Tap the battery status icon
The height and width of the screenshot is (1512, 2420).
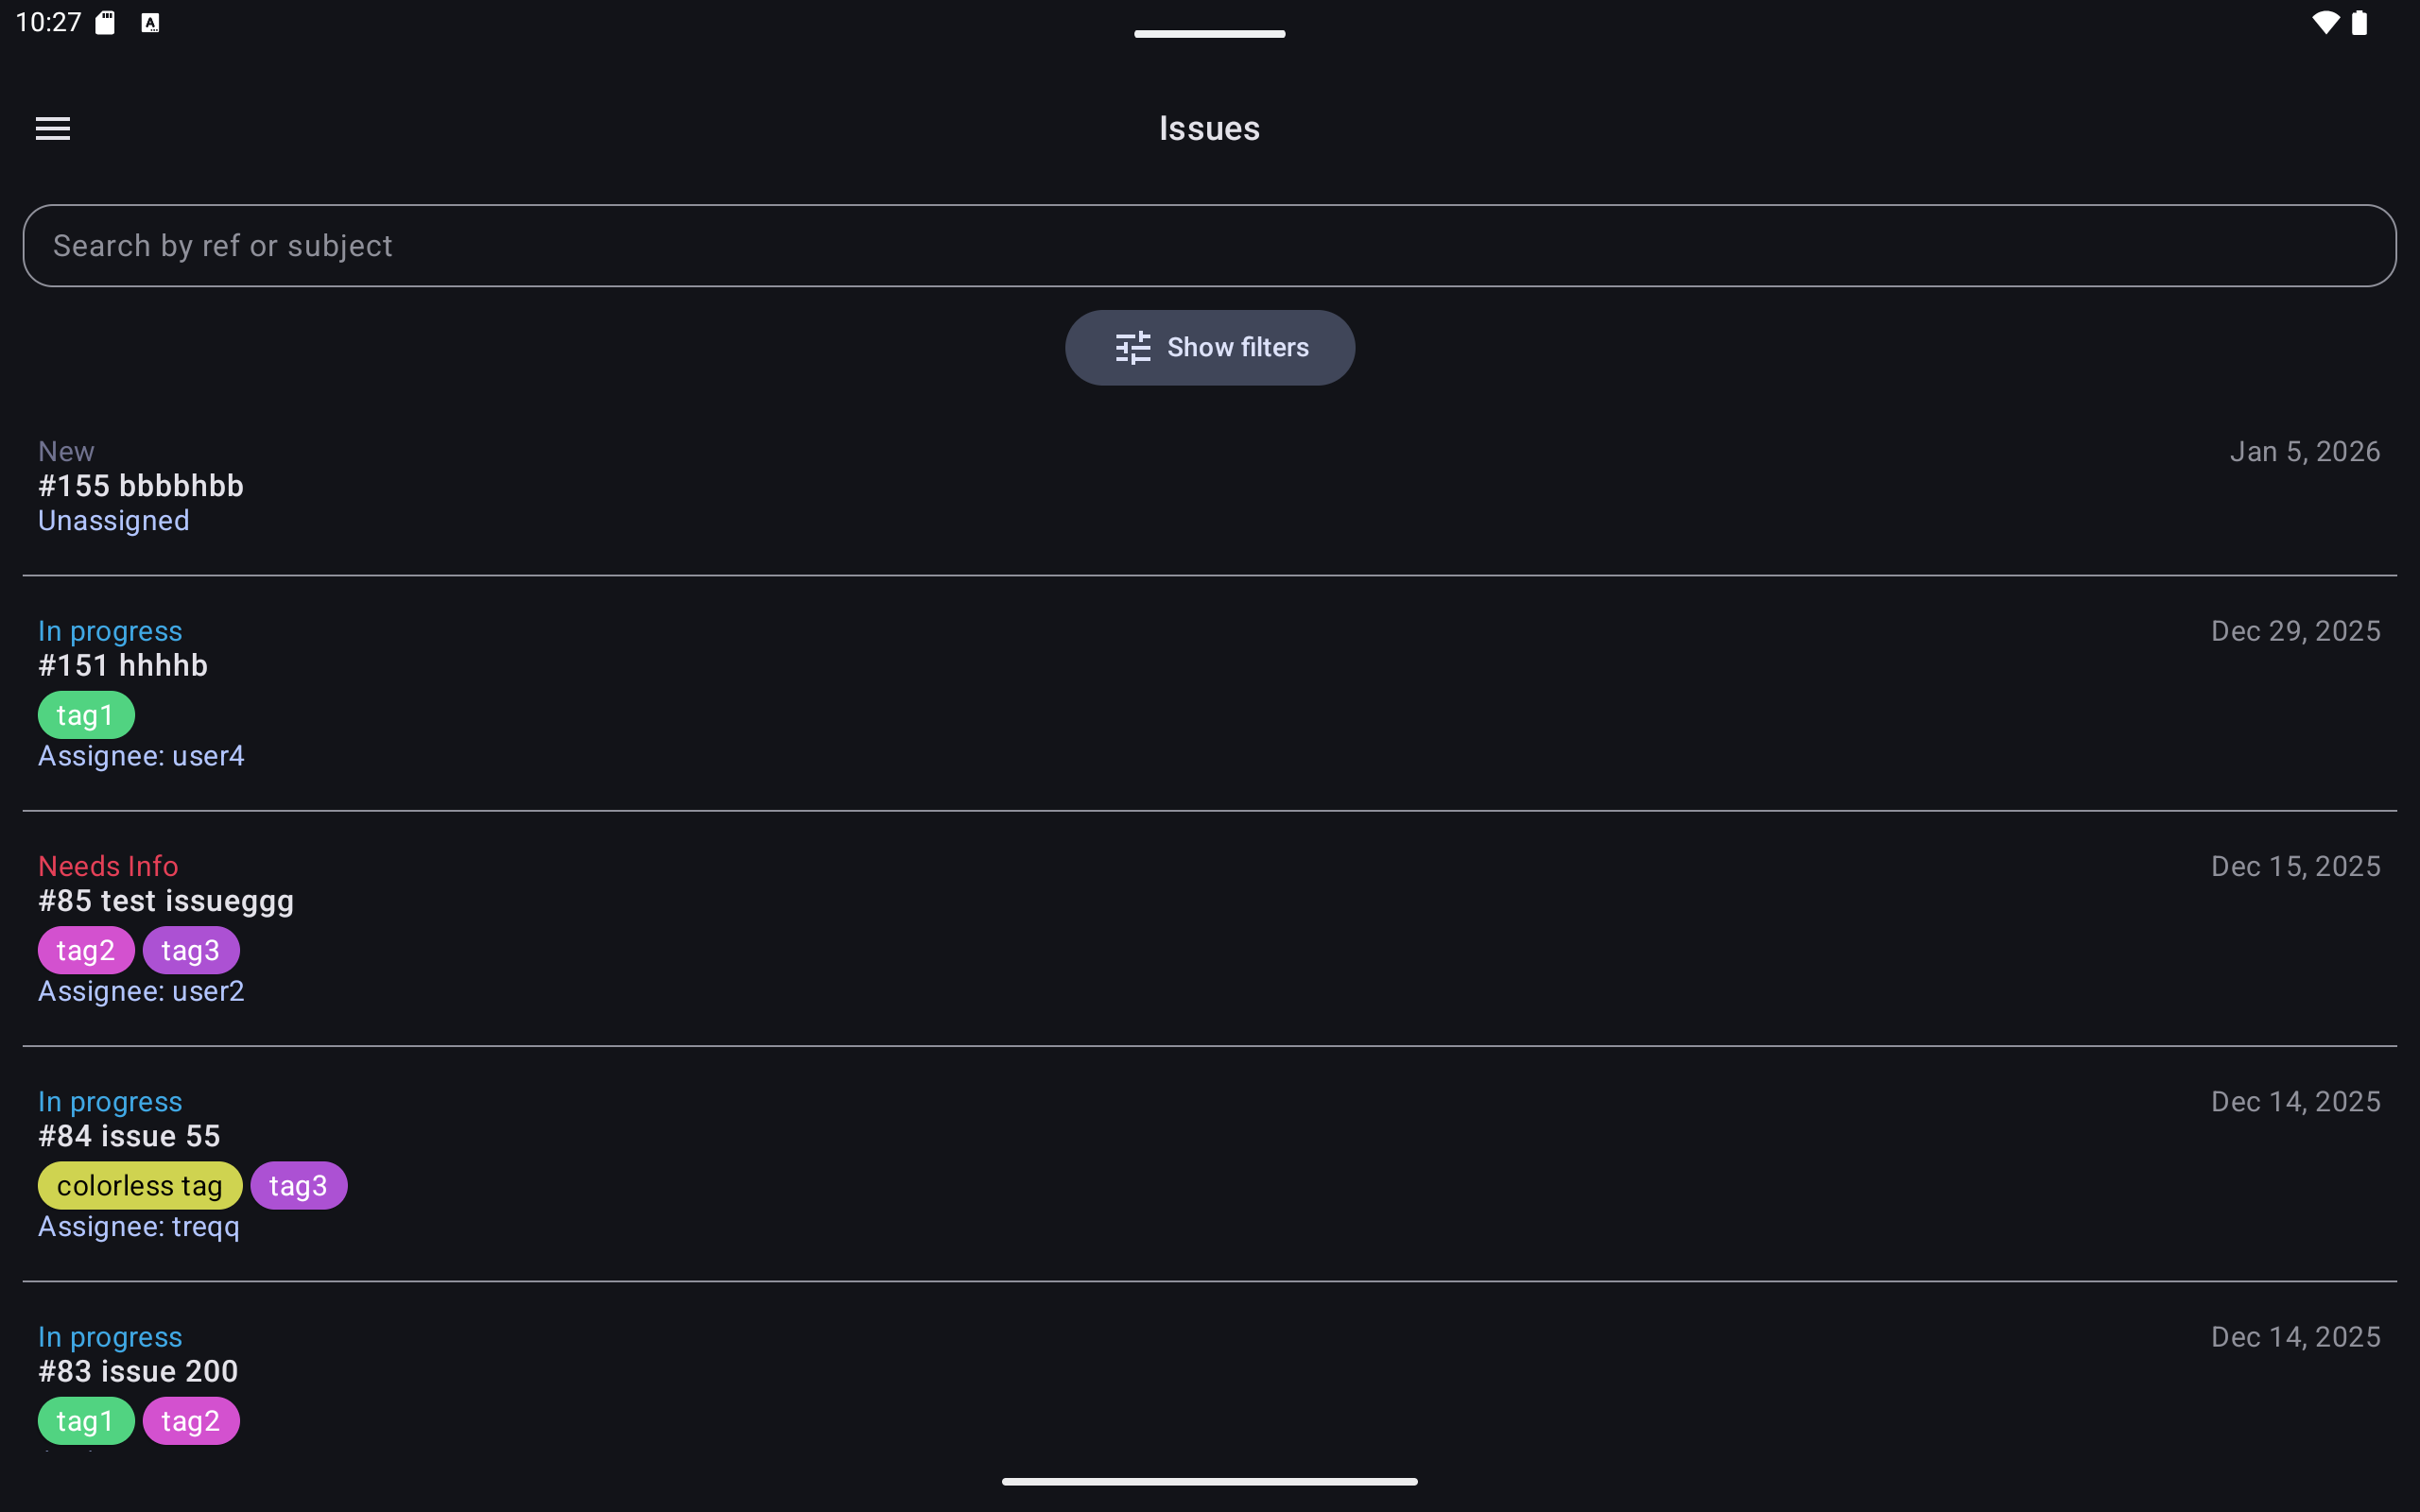(2359, 23)
